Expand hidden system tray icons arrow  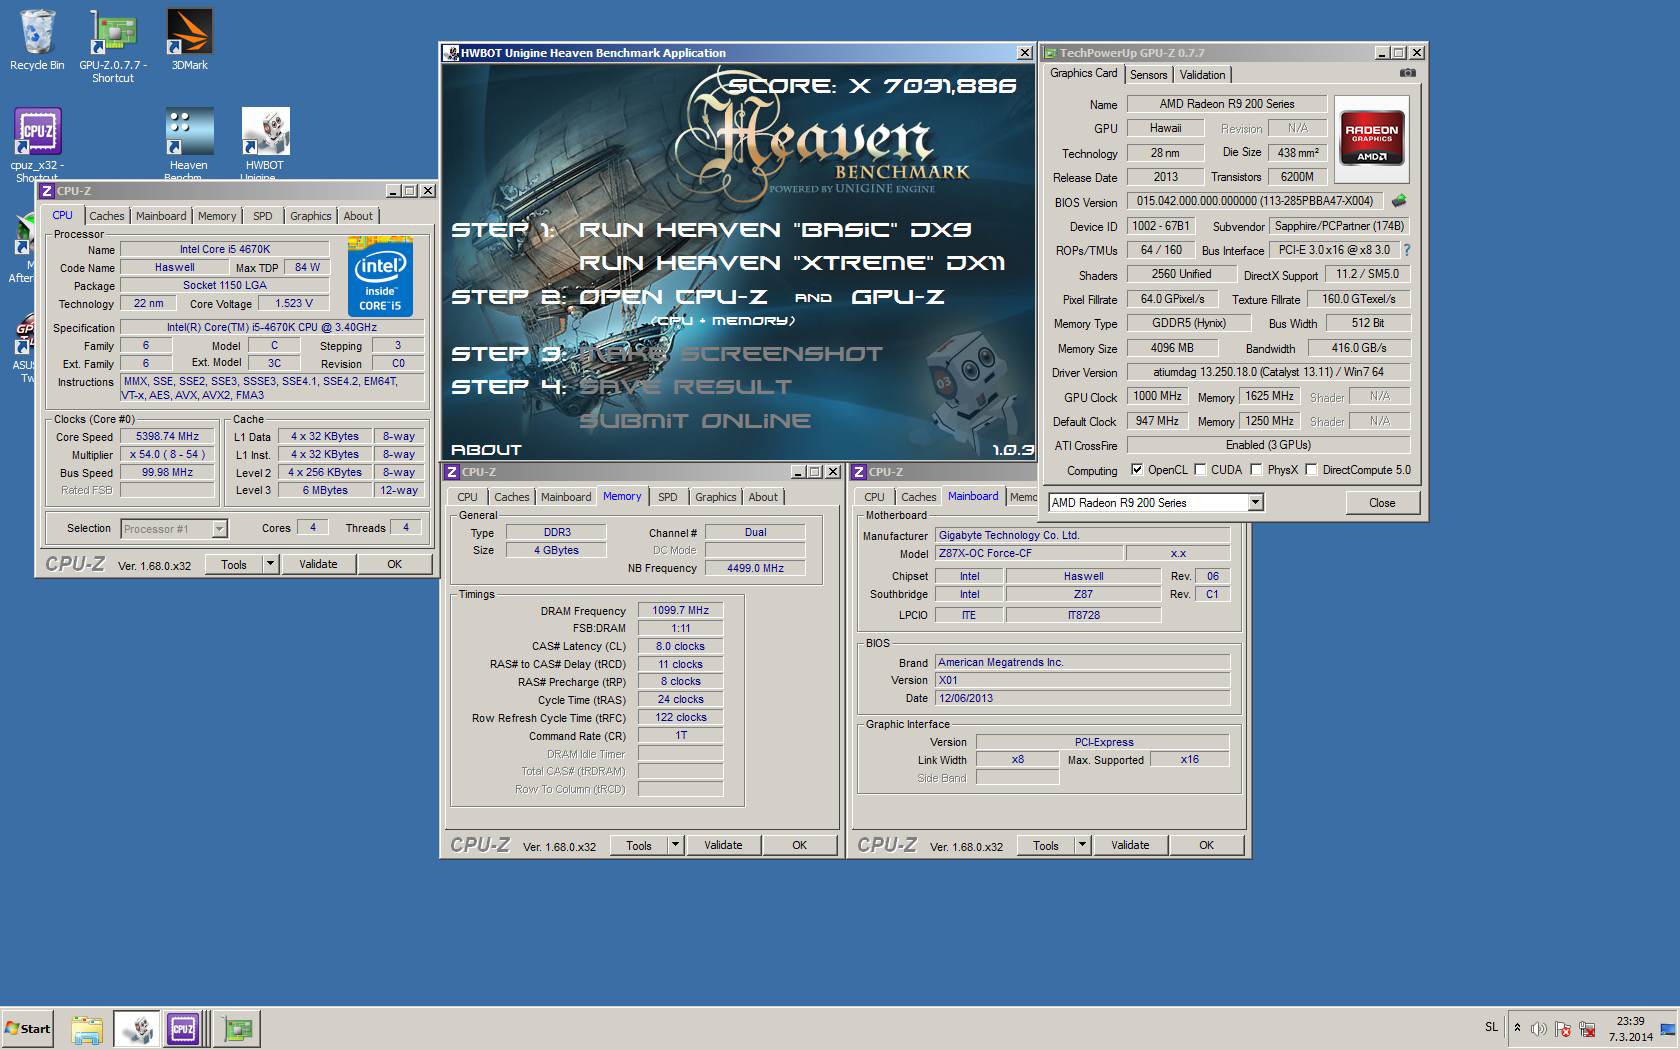[1517, 1028]
